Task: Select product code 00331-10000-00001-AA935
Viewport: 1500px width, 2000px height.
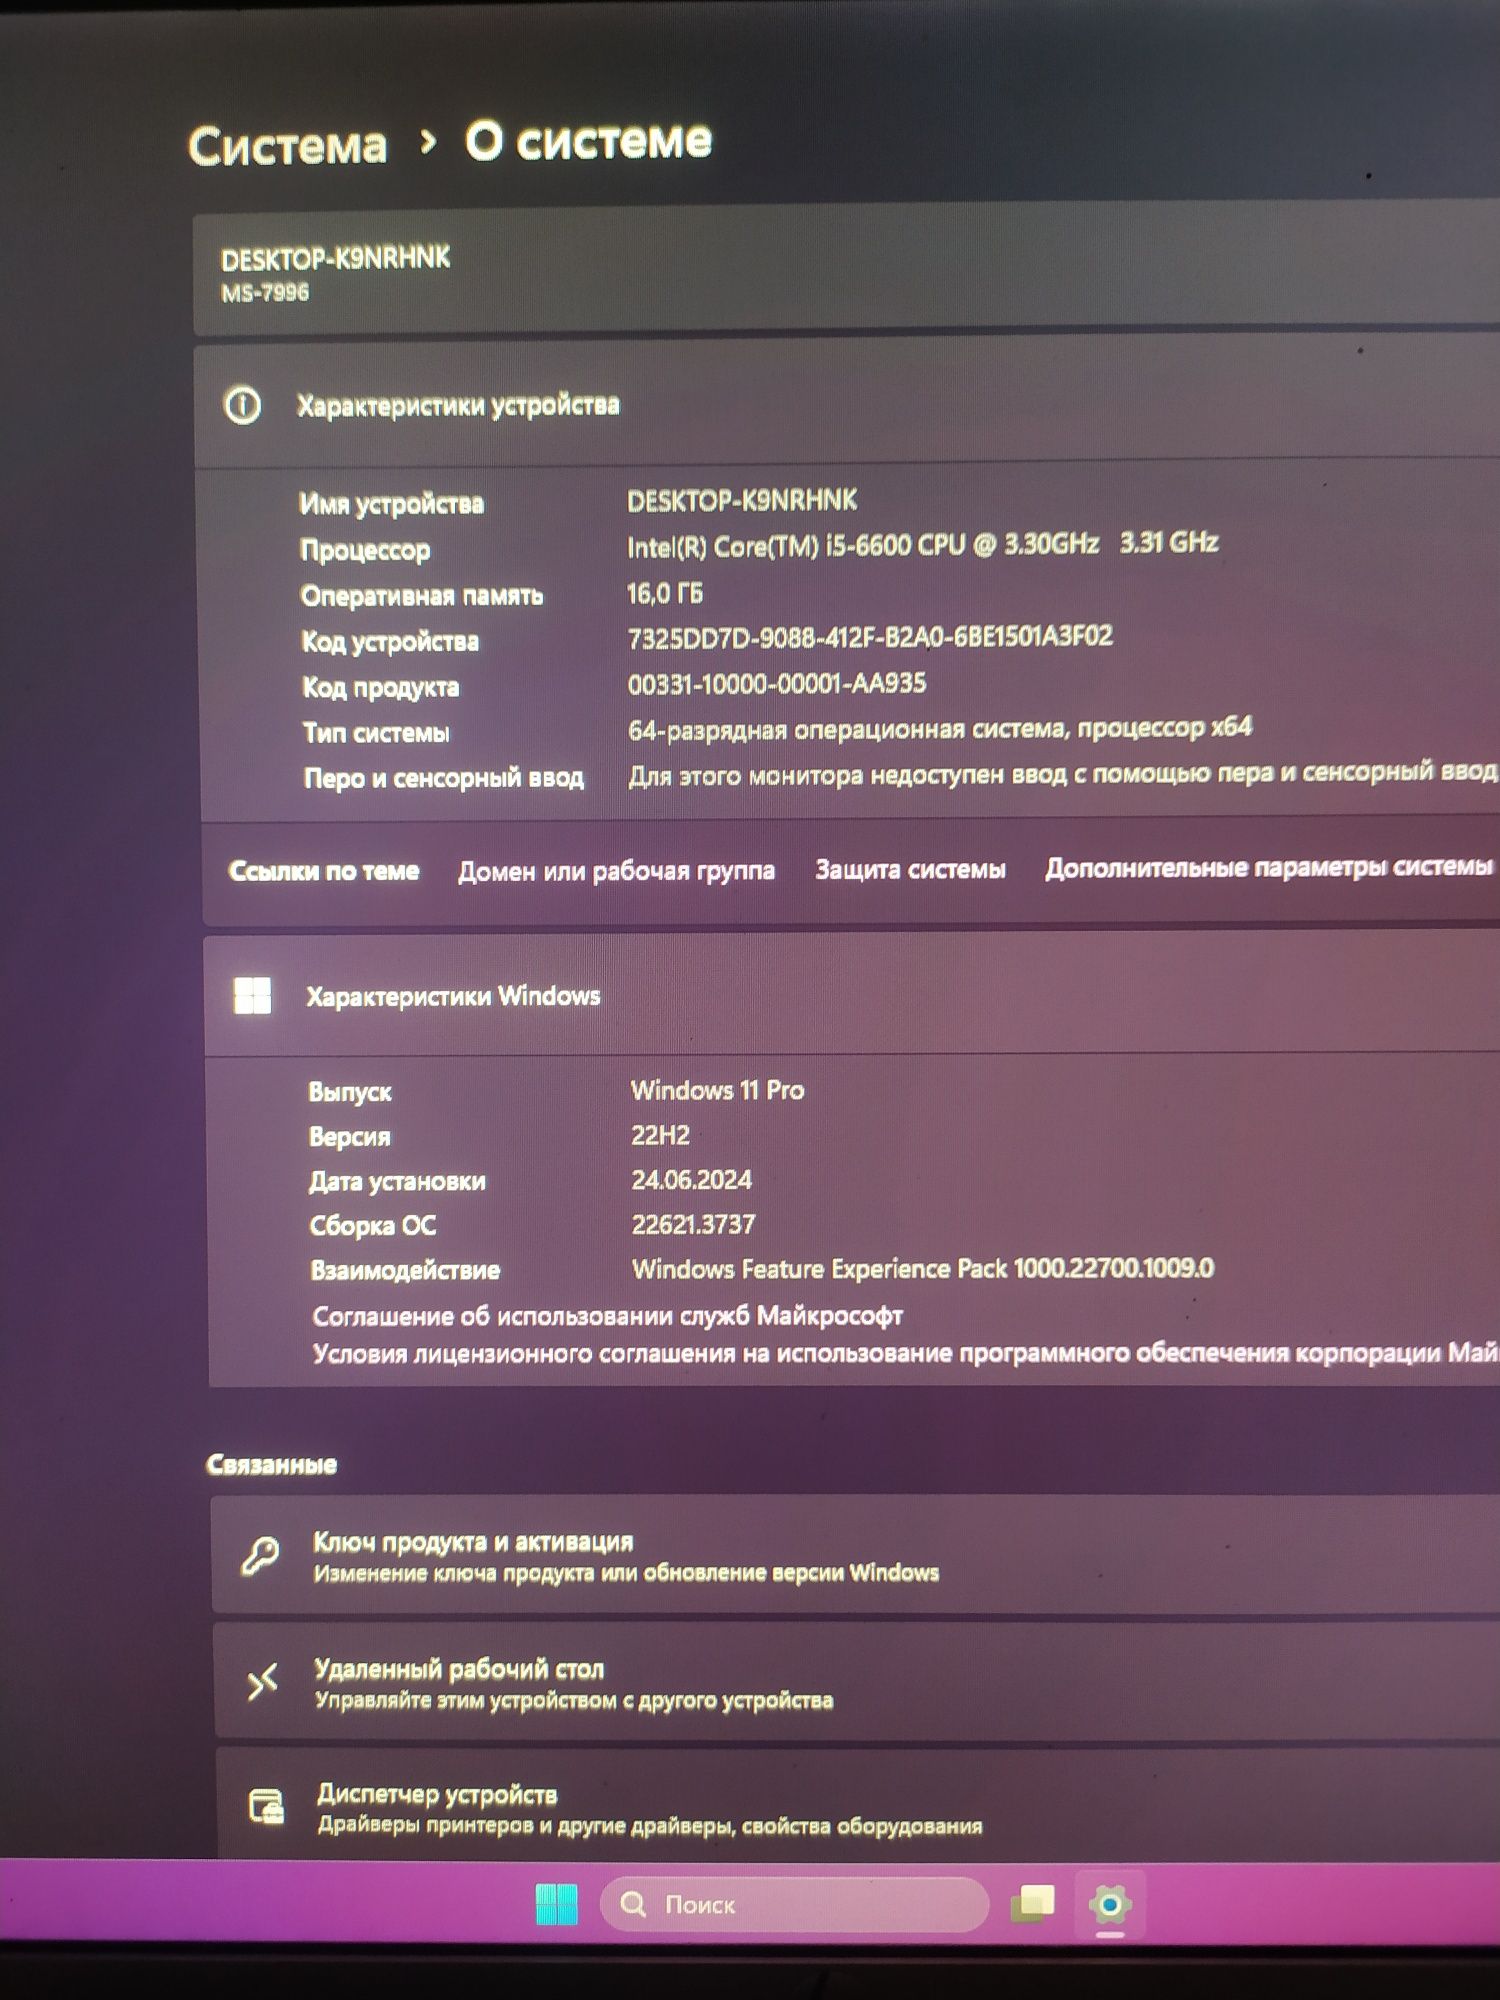Action: [777, 683]
